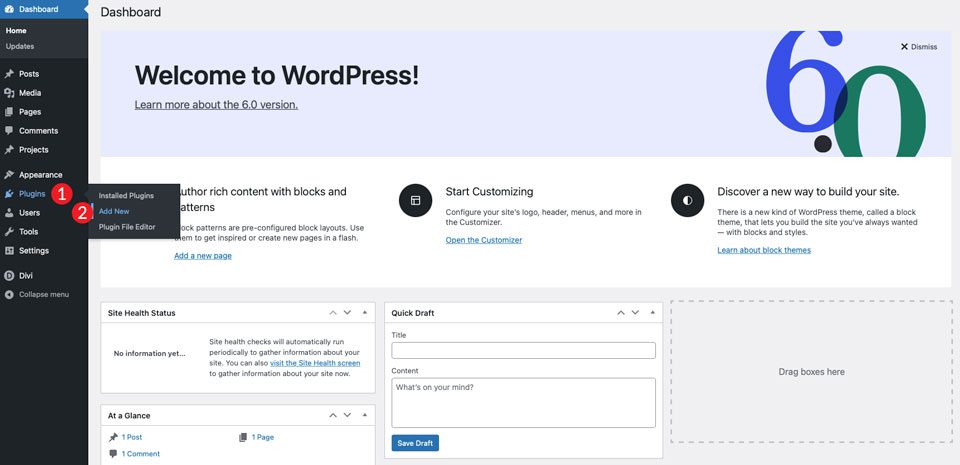Click the Users person icon
Viewport: 960px width, 465px height.
(x=9, y=213)
